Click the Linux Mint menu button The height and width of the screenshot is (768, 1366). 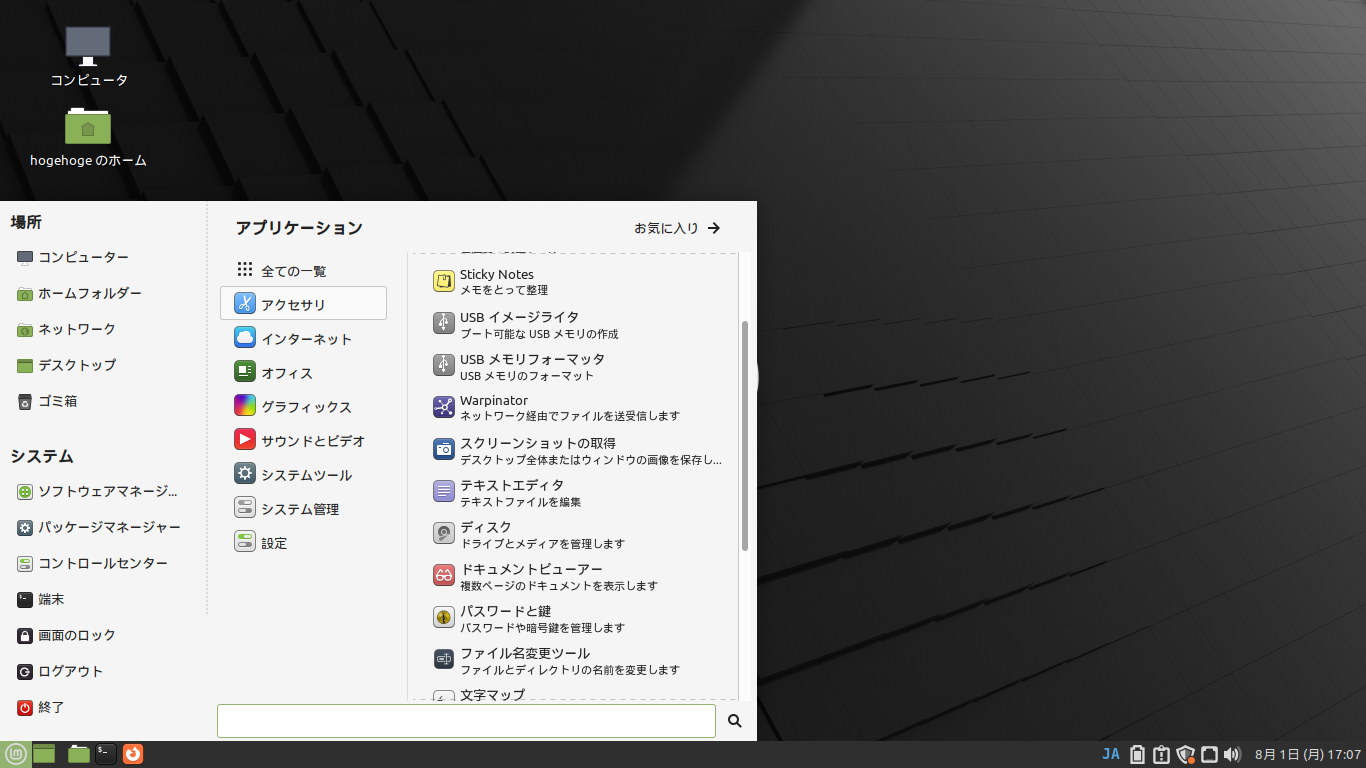[x=15, y=754]
